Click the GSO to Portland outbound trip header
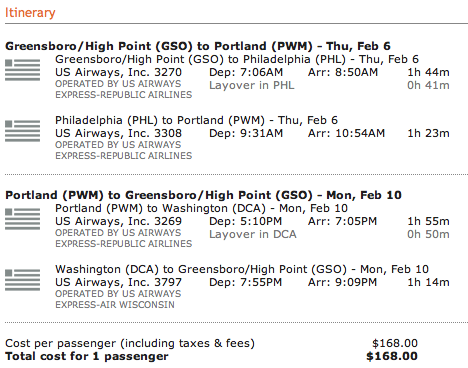Screen dimensions: 468x368 [198, 46]
